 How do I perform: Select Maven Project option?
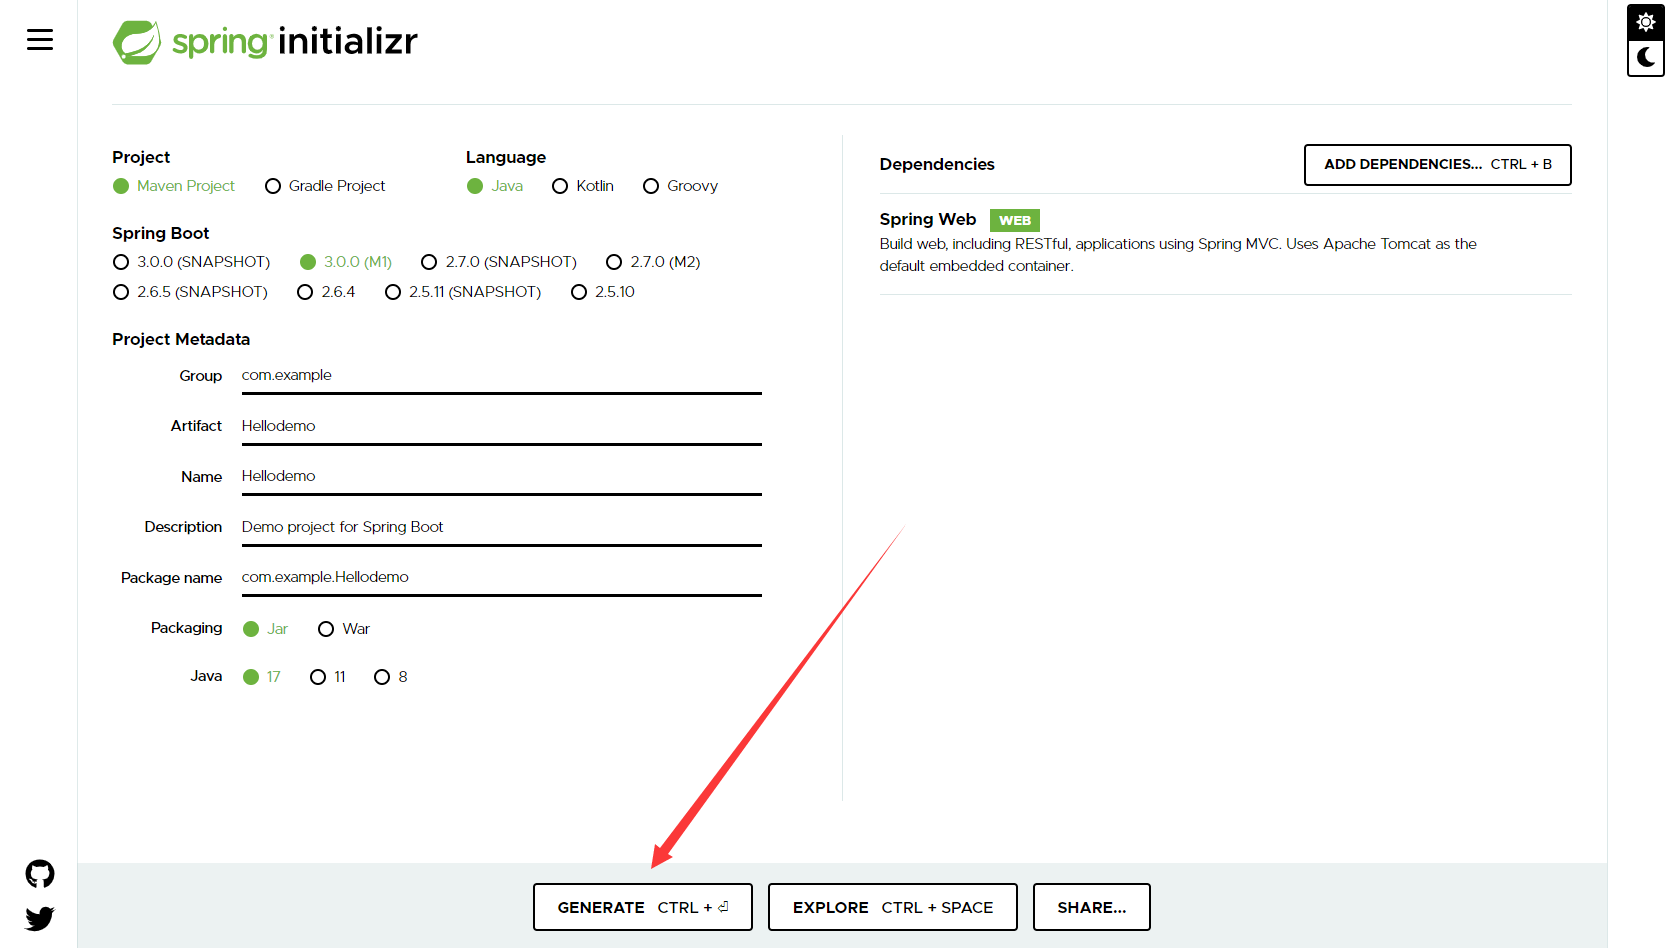174,186
